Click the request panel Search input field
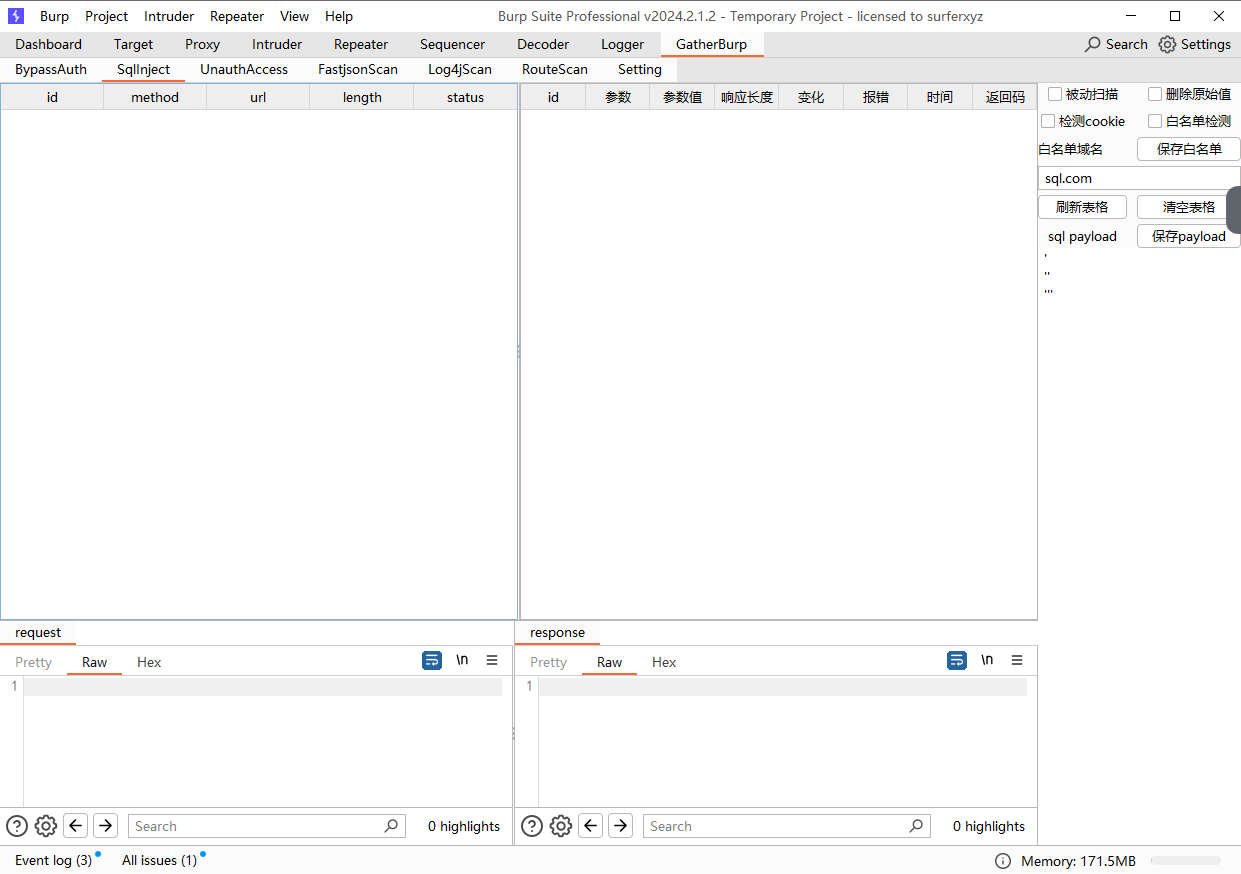 tap(267, 826)
